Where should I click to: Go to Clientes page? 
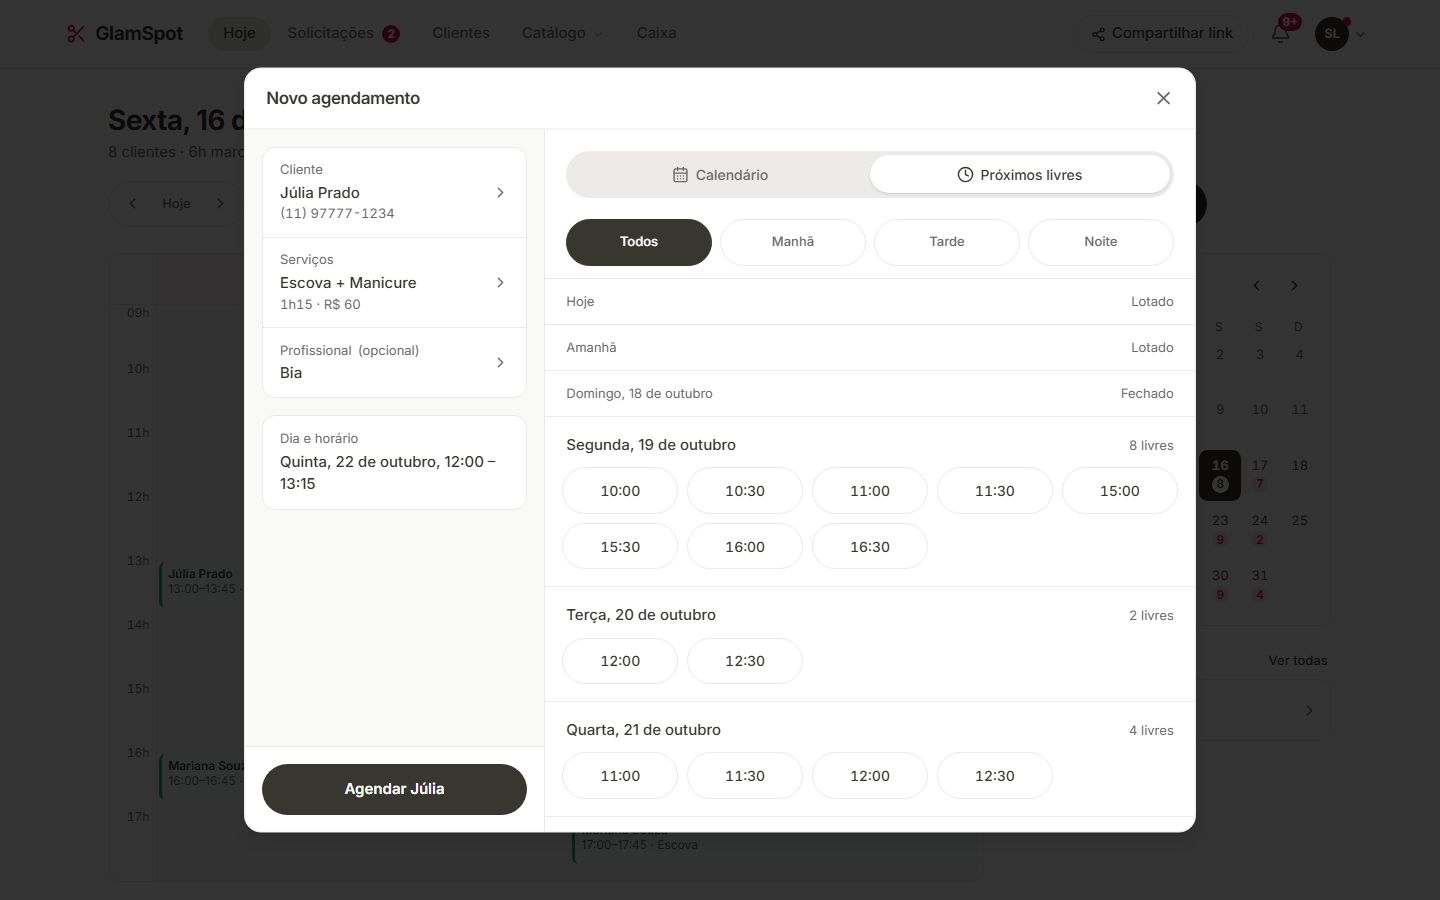(461, 33)
